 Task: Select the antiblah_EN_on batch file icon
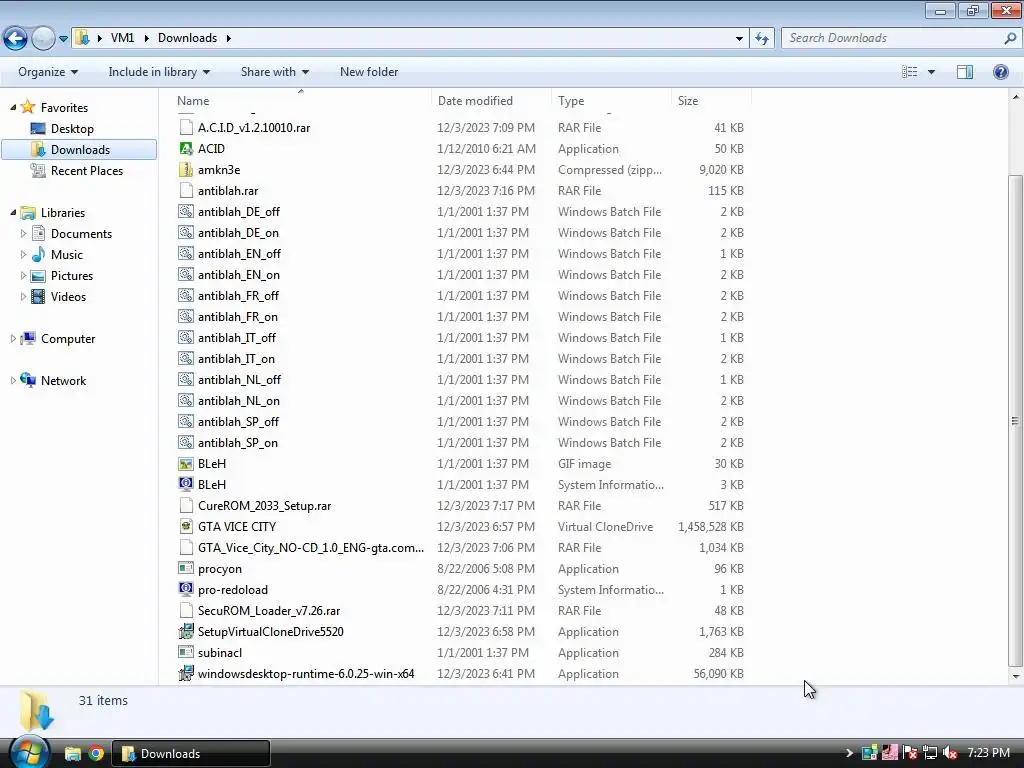186,275
